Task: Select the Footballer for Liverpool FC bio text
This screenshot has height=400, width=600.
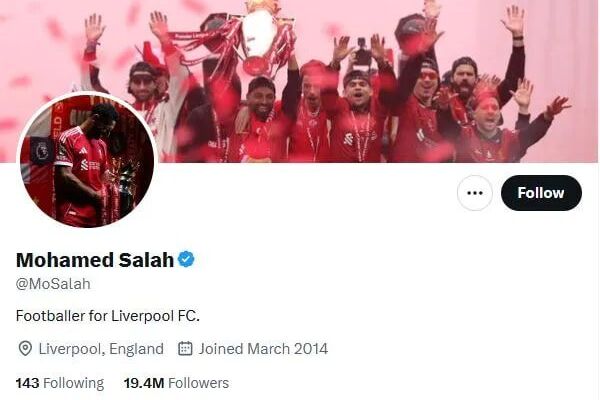Action: click(x=108, y=316)
